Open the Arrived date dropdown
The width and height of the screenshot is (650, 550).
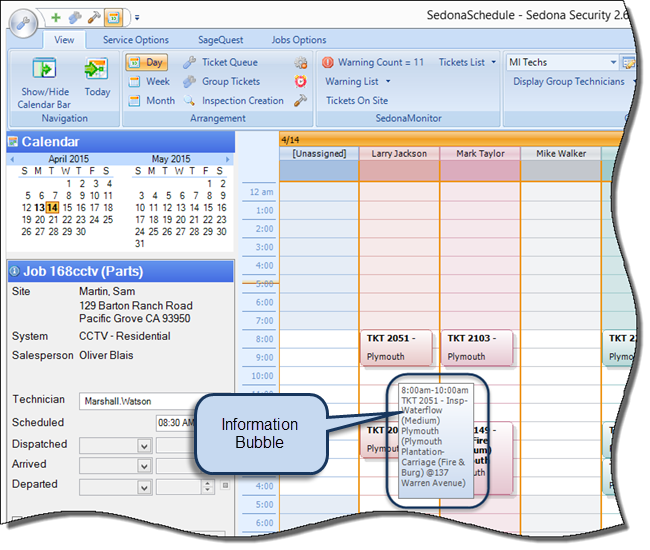pos(144,466)
